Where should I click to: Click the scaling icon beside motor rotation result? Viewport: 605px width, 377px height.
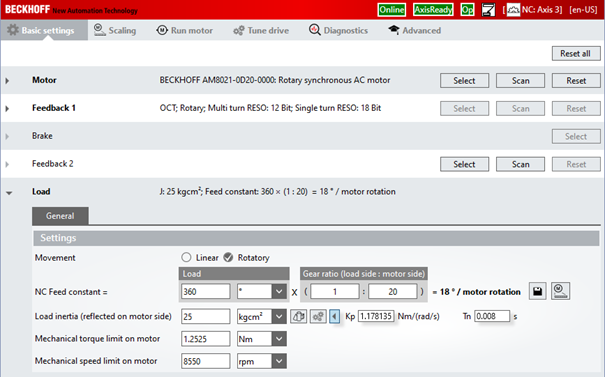[x=560, y=291]
